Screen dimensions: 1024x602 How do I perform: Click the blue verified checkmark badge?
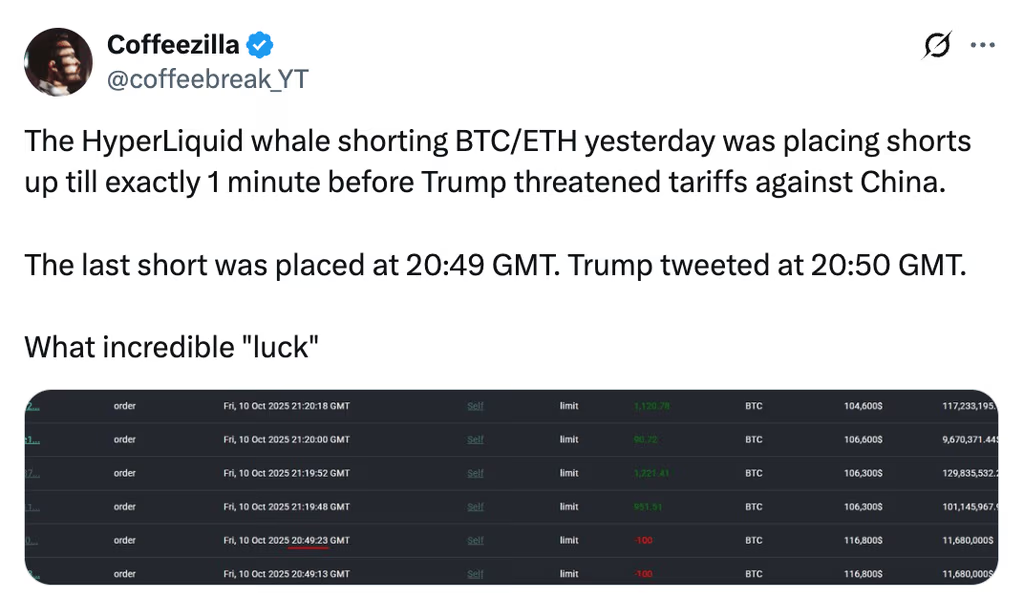[261, 45]
